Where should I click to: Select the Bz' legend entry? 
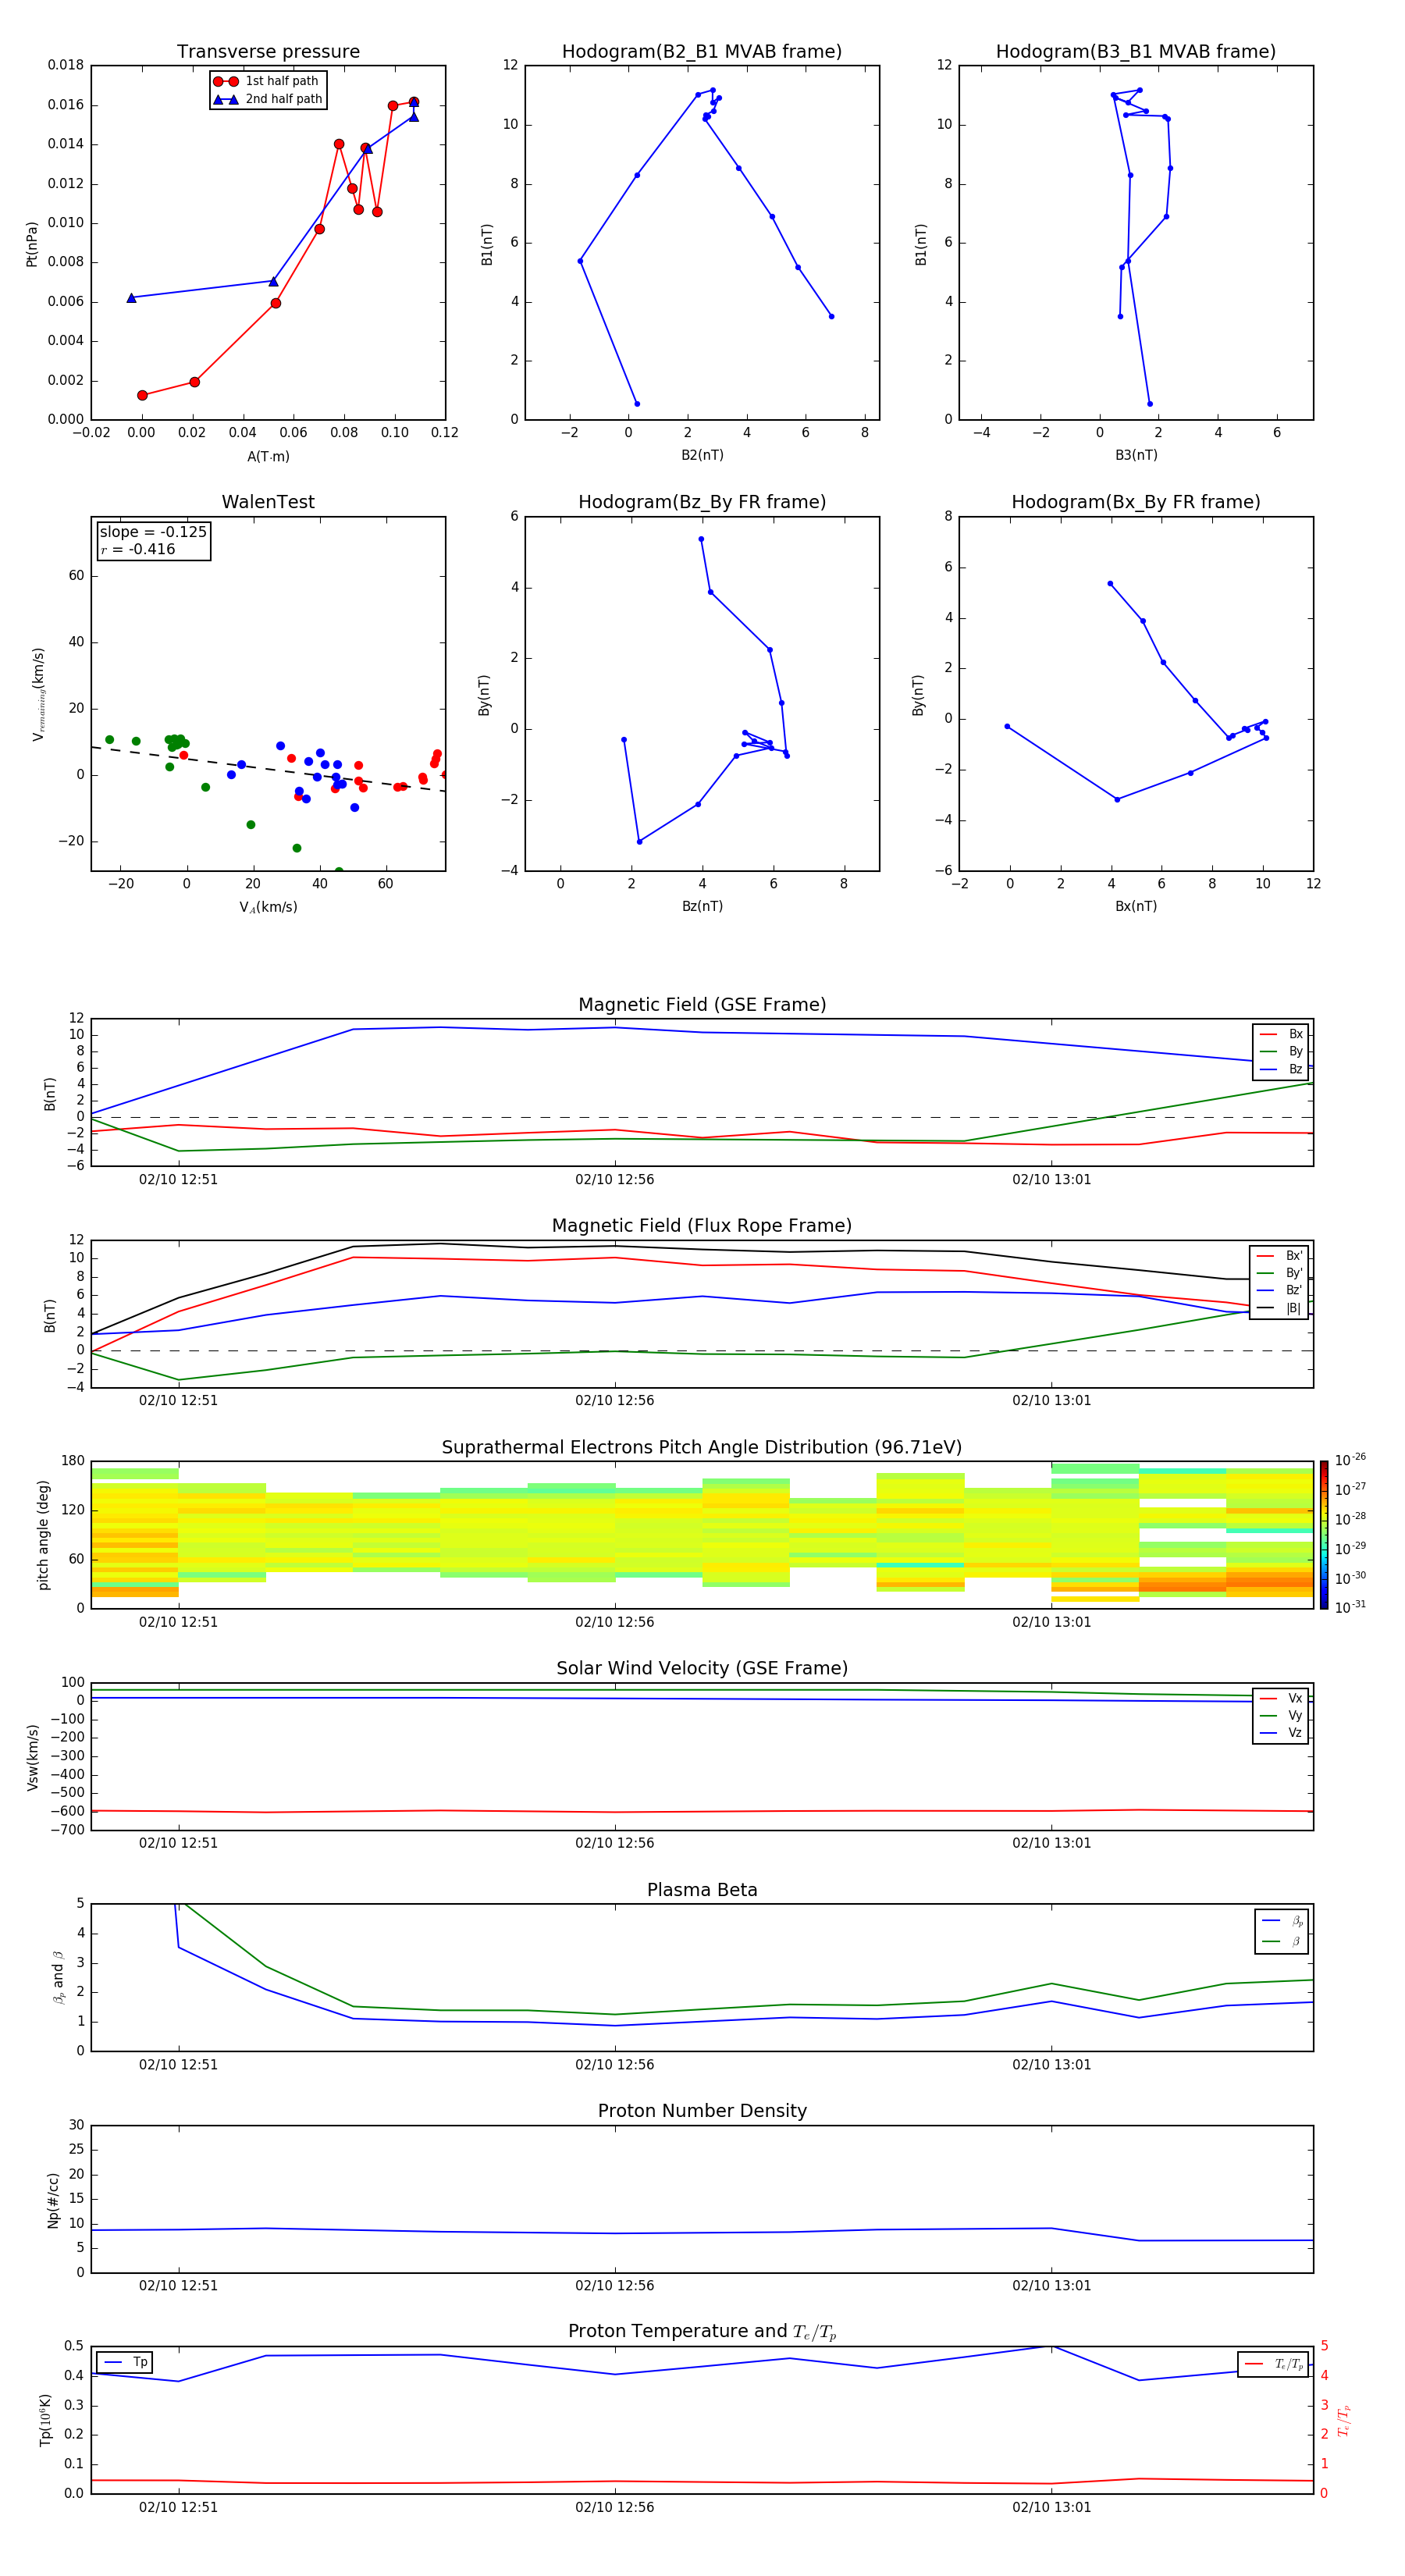[1279, 1290]
